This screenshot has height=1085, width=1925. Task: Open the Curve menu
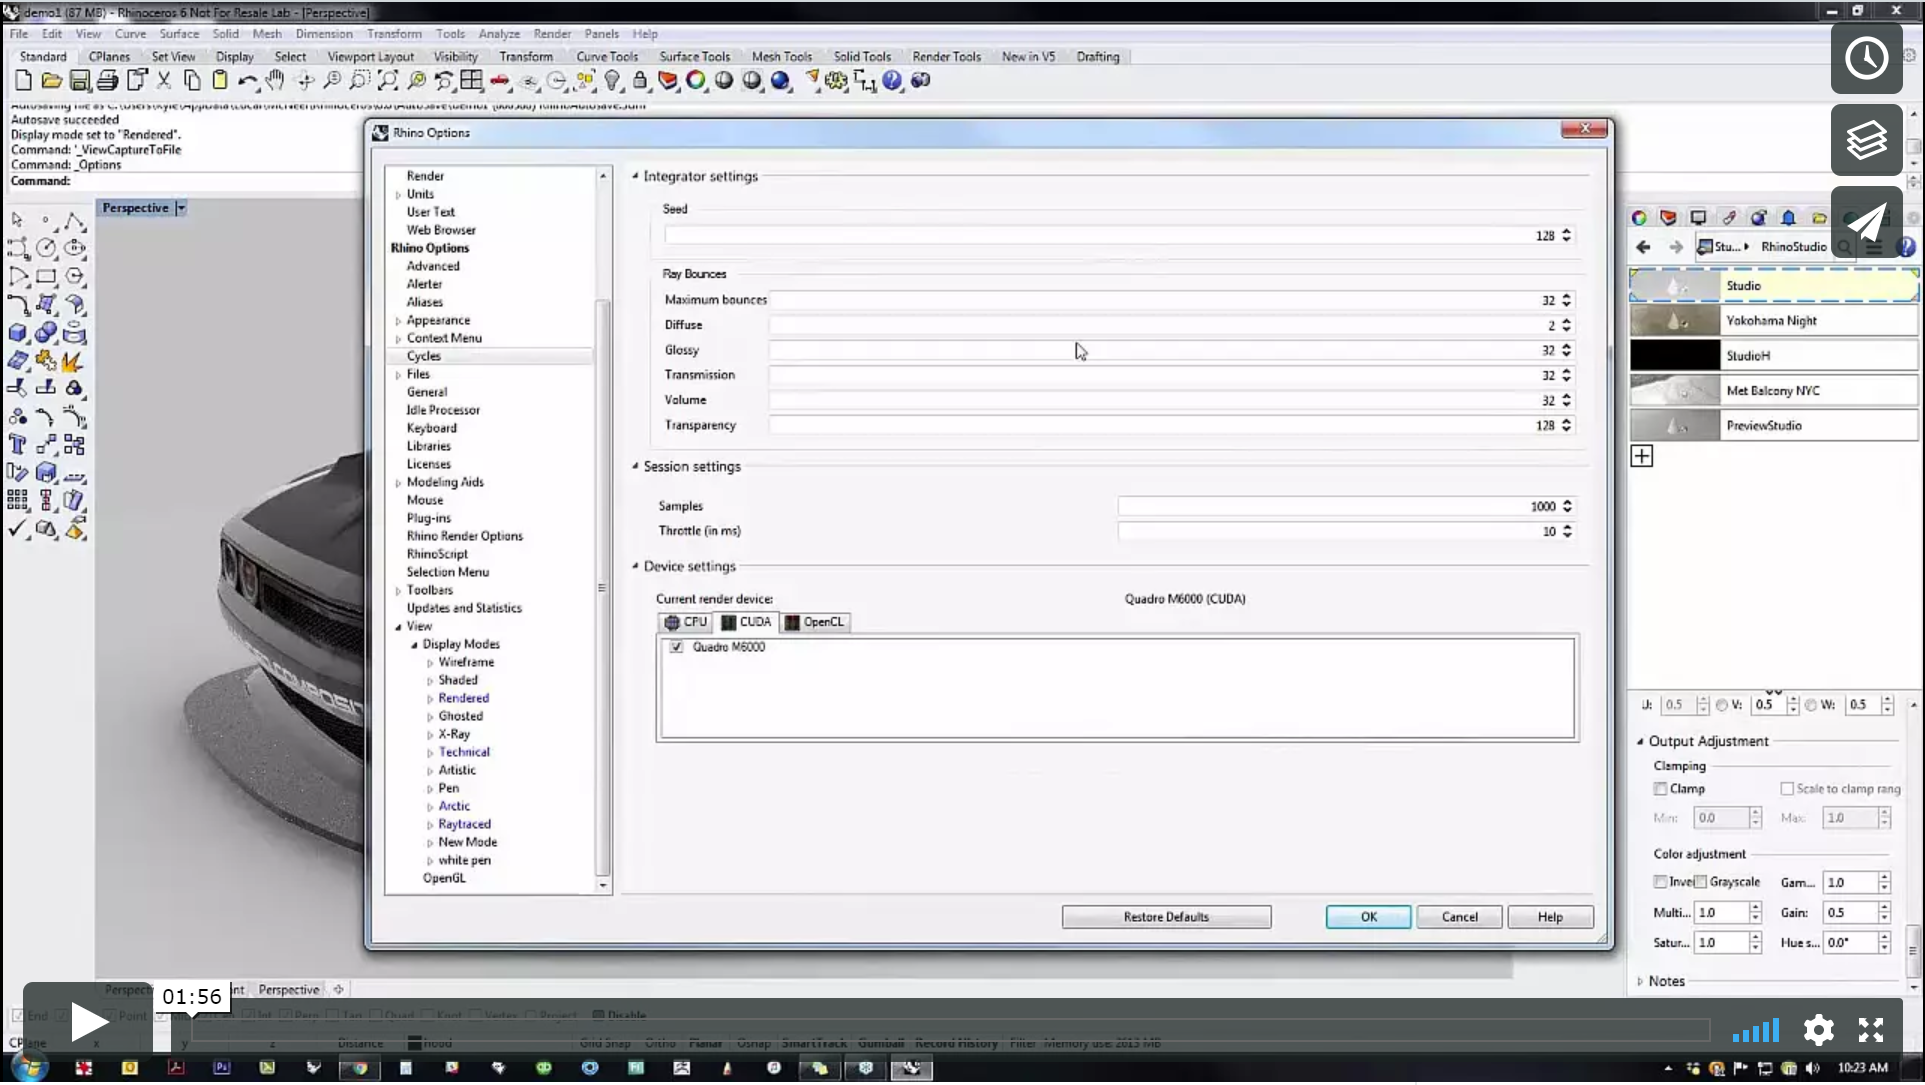coord(130,33)
